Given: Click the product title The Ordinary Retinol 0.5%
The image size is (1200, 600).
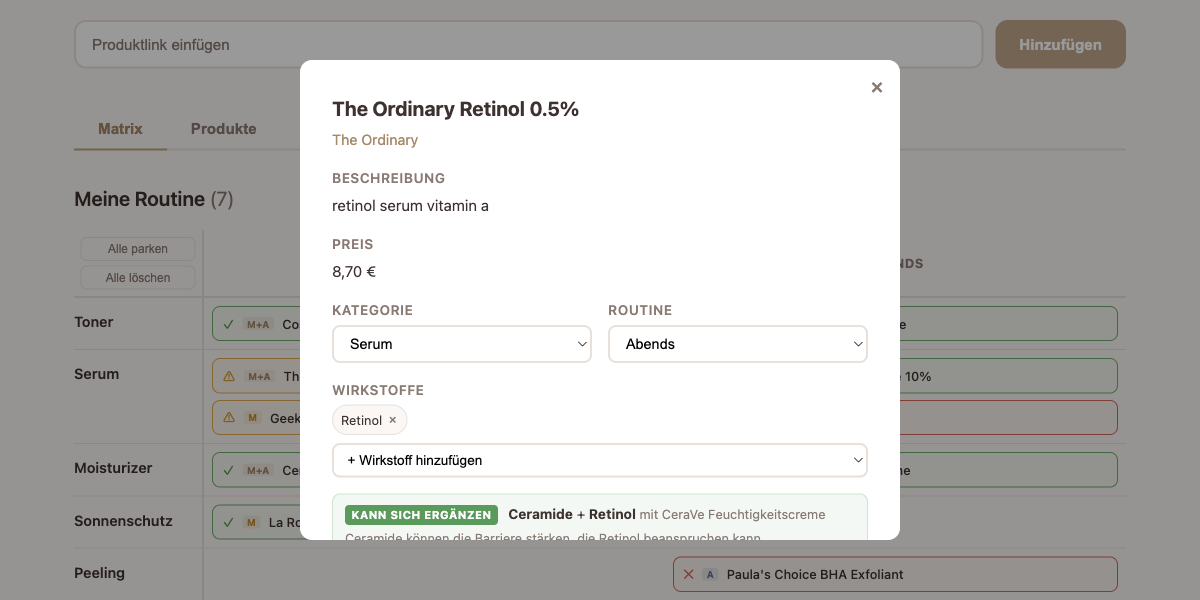Looking at the screenshot, I should pos(456,109).
